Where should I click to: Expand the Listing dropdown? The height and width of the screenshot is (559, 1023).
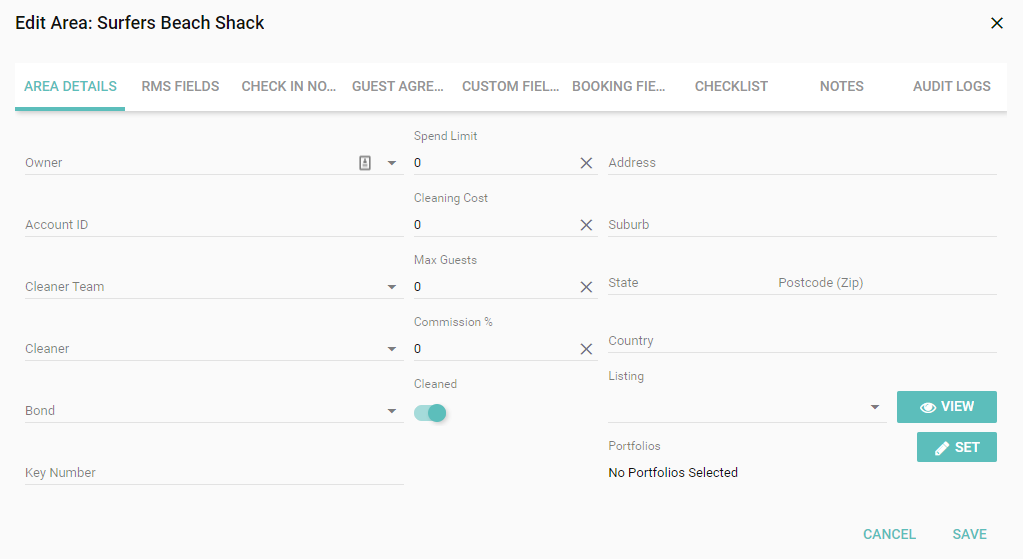[874, 407]
